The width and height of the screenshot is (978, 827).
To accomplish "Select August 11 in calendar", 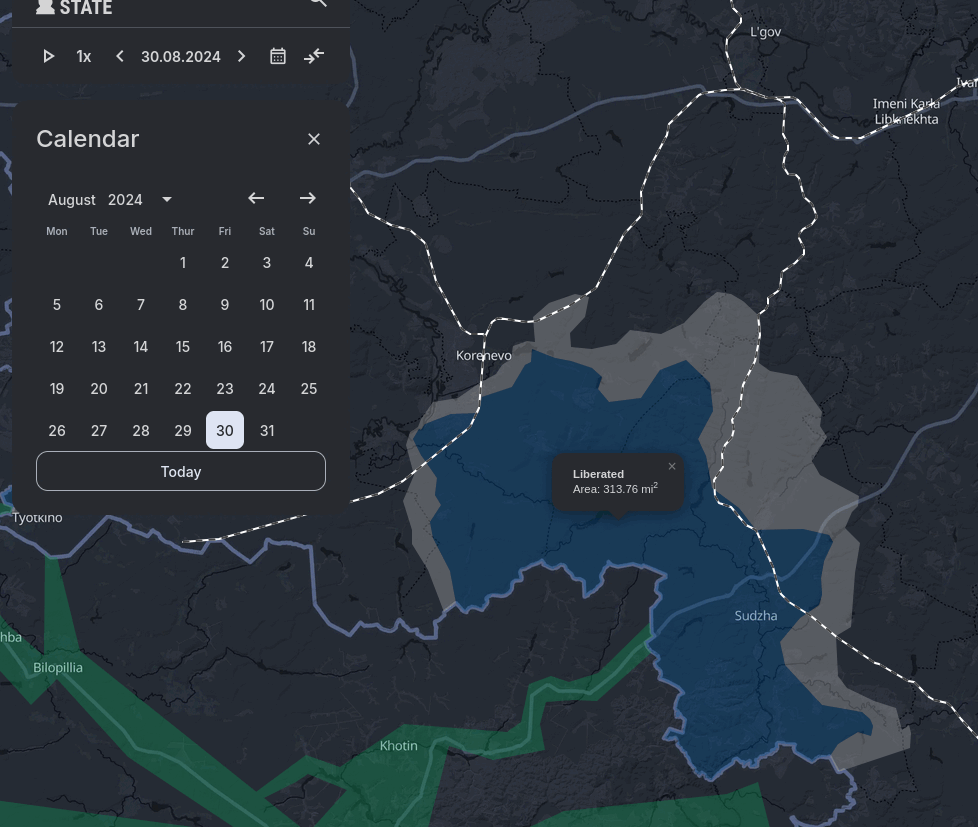I will coord(309,304).
